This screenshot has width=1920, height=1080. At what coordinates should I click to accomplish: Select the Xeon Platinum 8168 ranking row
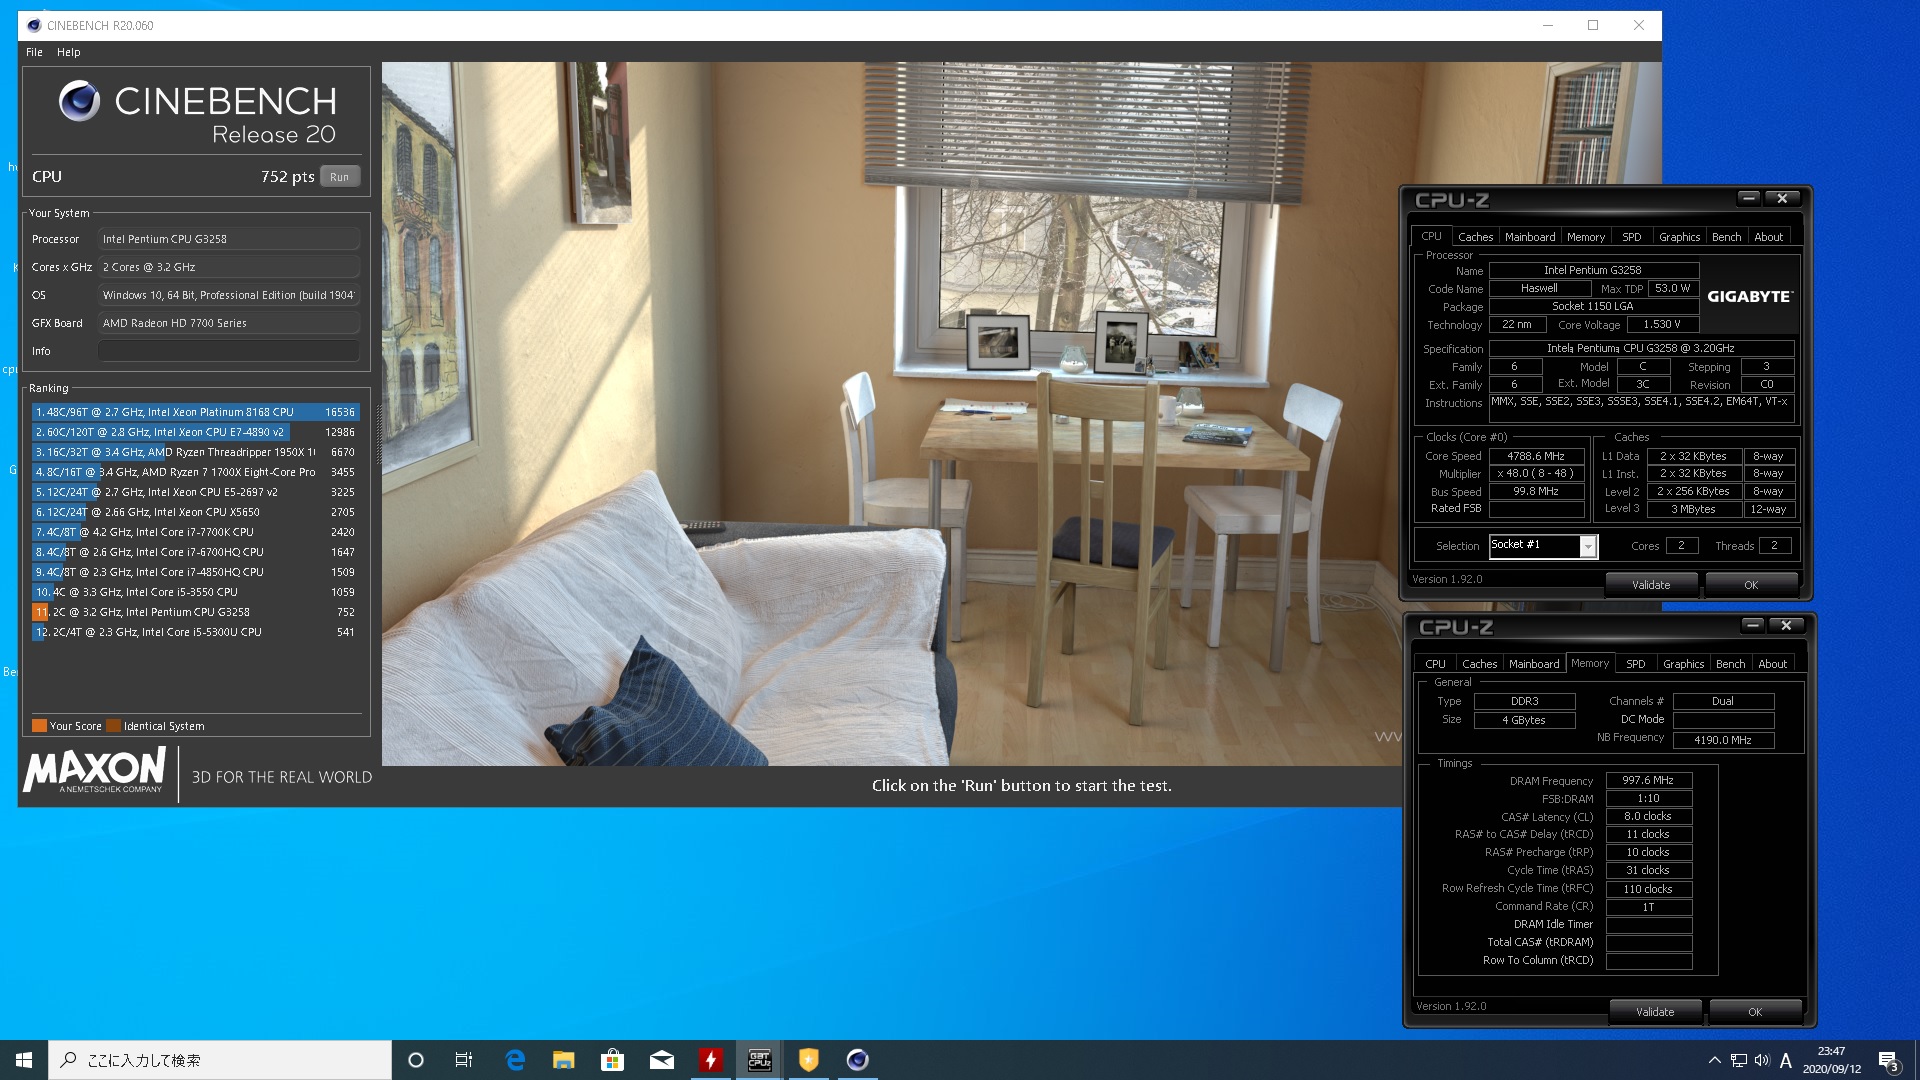point(195,412)
